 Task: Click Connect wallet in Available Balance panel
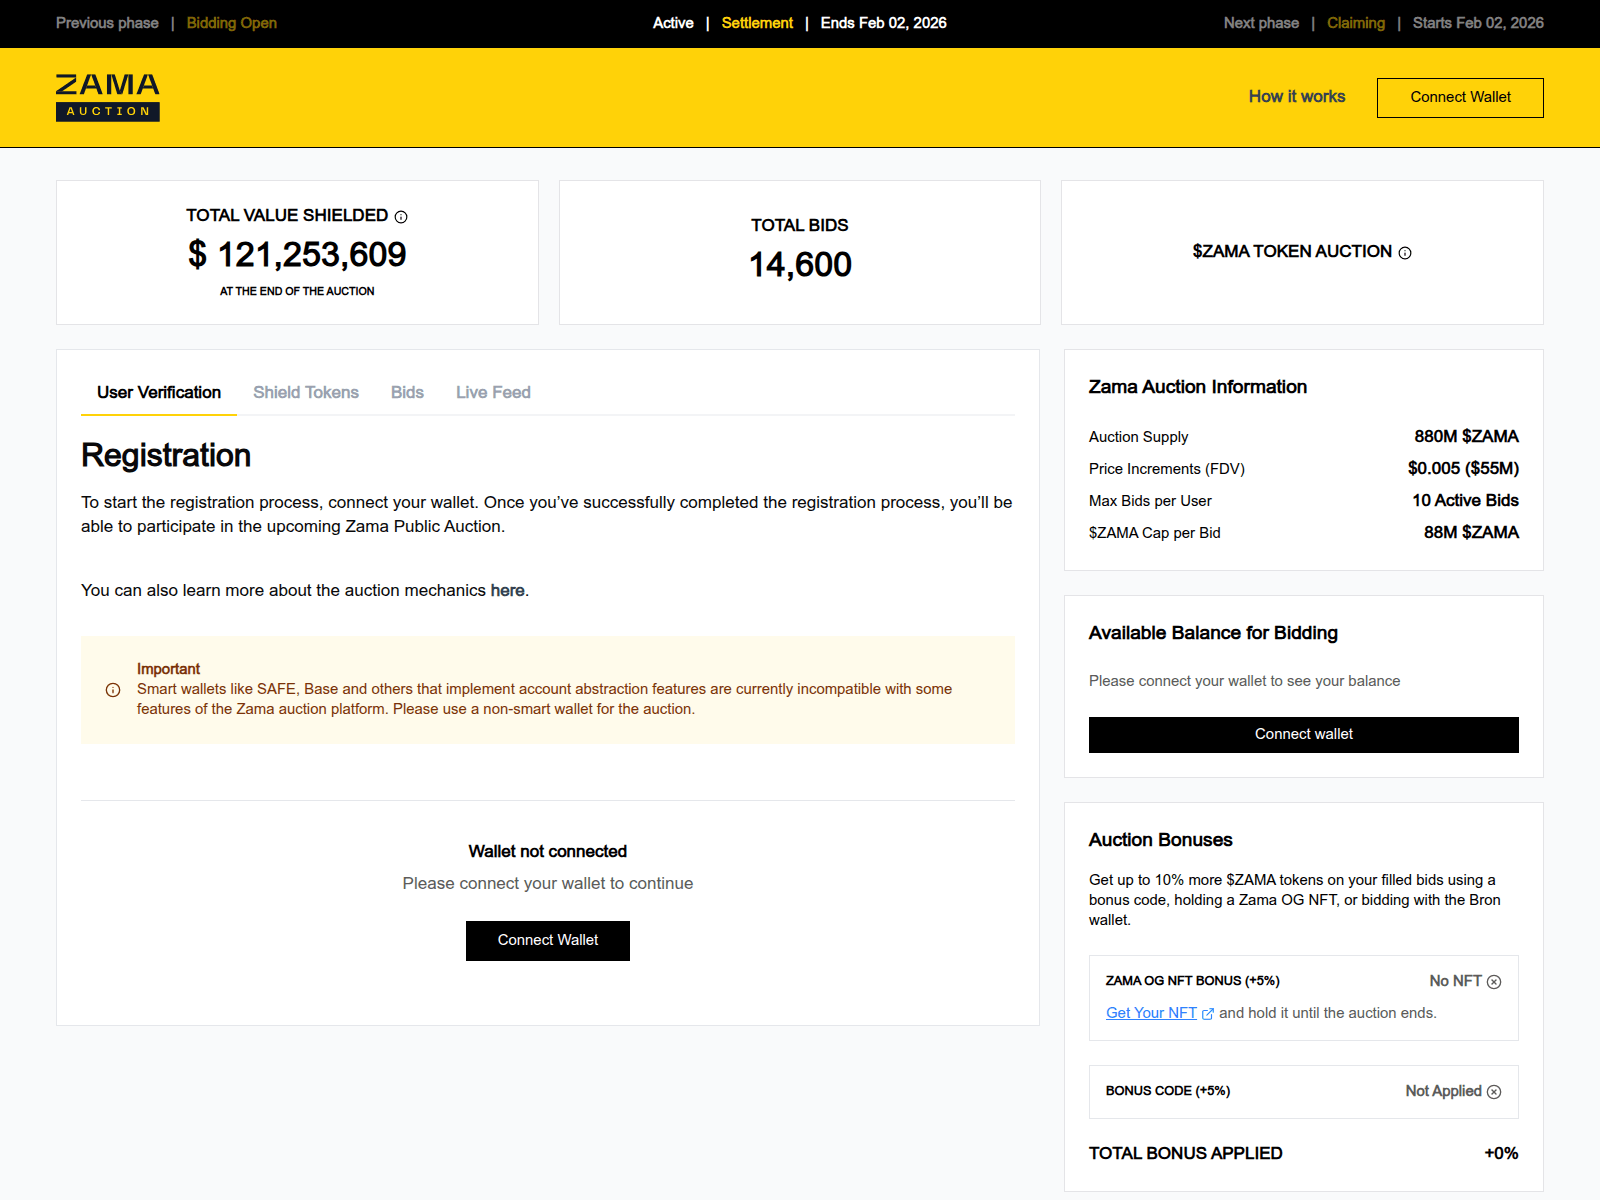(1304, 735)
